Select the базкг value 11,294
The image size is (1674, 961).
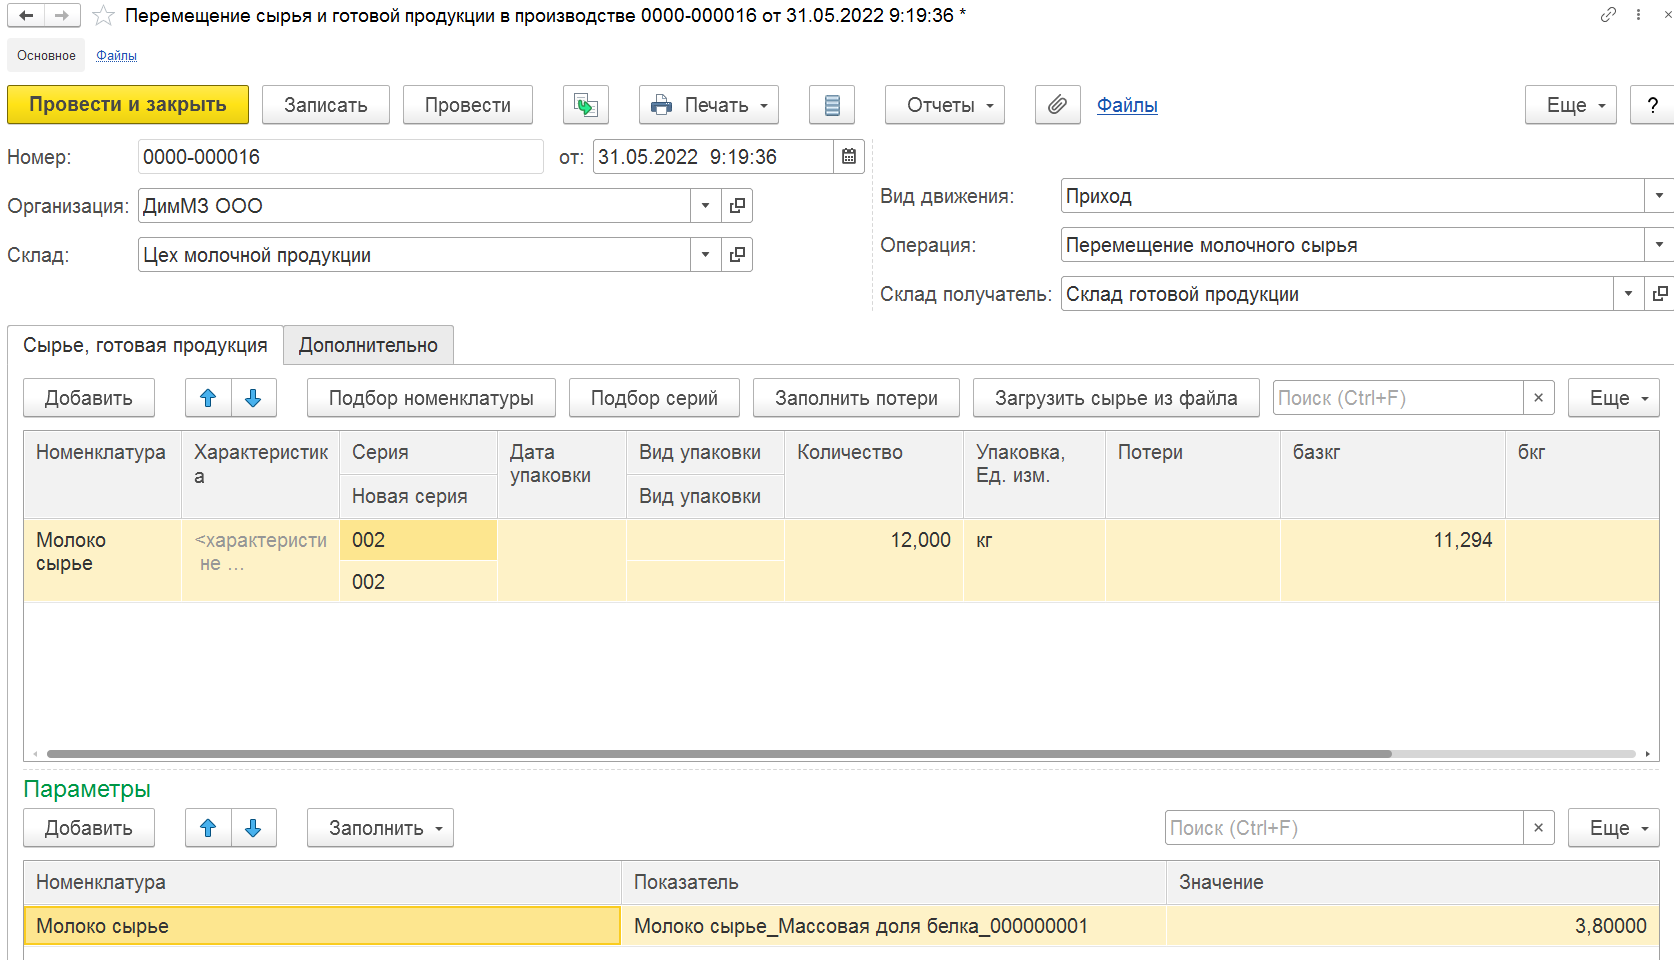pyautogui.click(x=1393, y=560)
